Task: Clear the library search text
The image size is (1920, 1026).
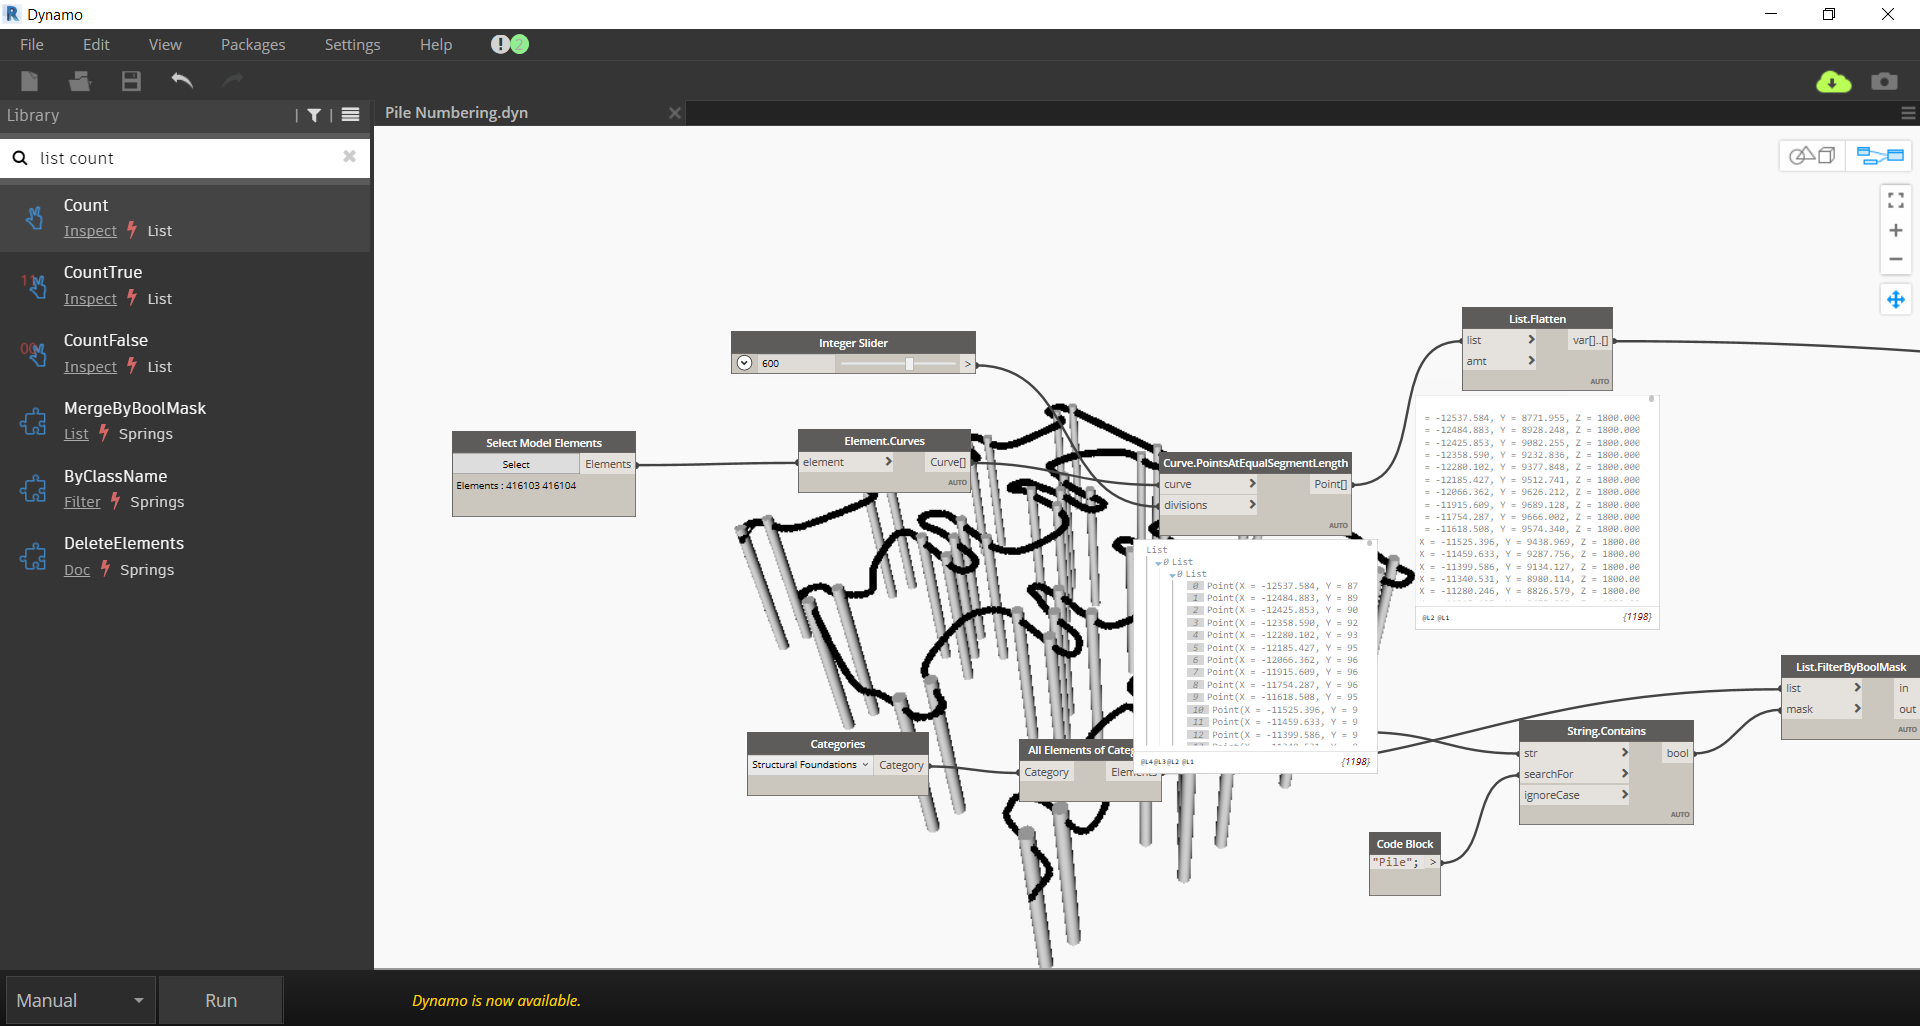Action: [349, 156]
